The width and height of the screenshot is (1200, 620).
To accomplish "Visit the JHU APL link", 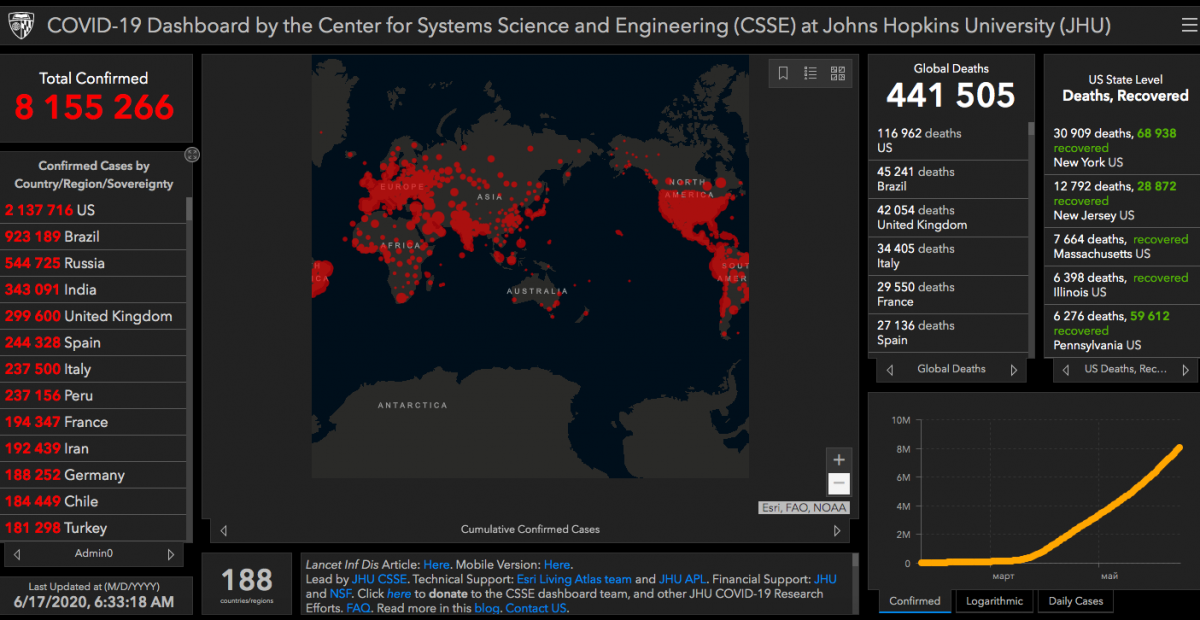I will point(683,579).
